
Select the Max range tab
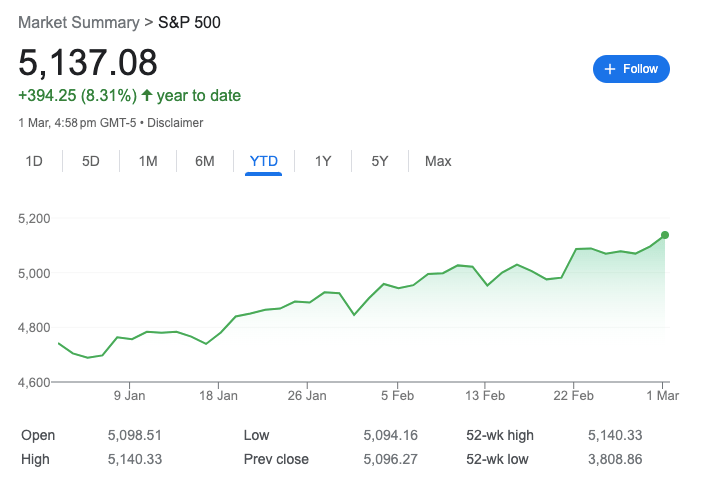click(x=438, y=161)
